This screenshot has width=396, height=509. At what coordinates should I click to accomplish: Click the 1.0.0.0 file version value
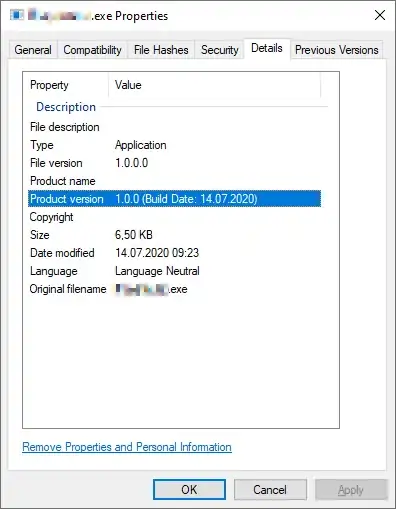[132, 163]
